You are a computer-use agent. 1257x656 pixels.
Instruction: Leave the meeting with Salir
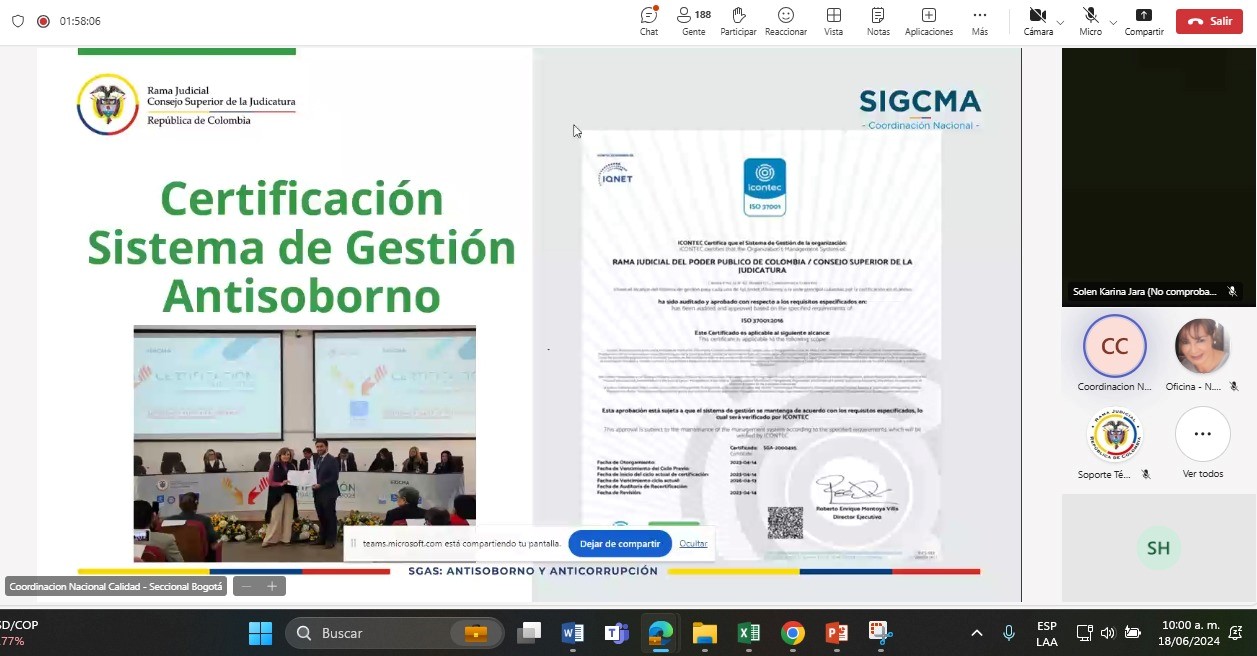1209,21
